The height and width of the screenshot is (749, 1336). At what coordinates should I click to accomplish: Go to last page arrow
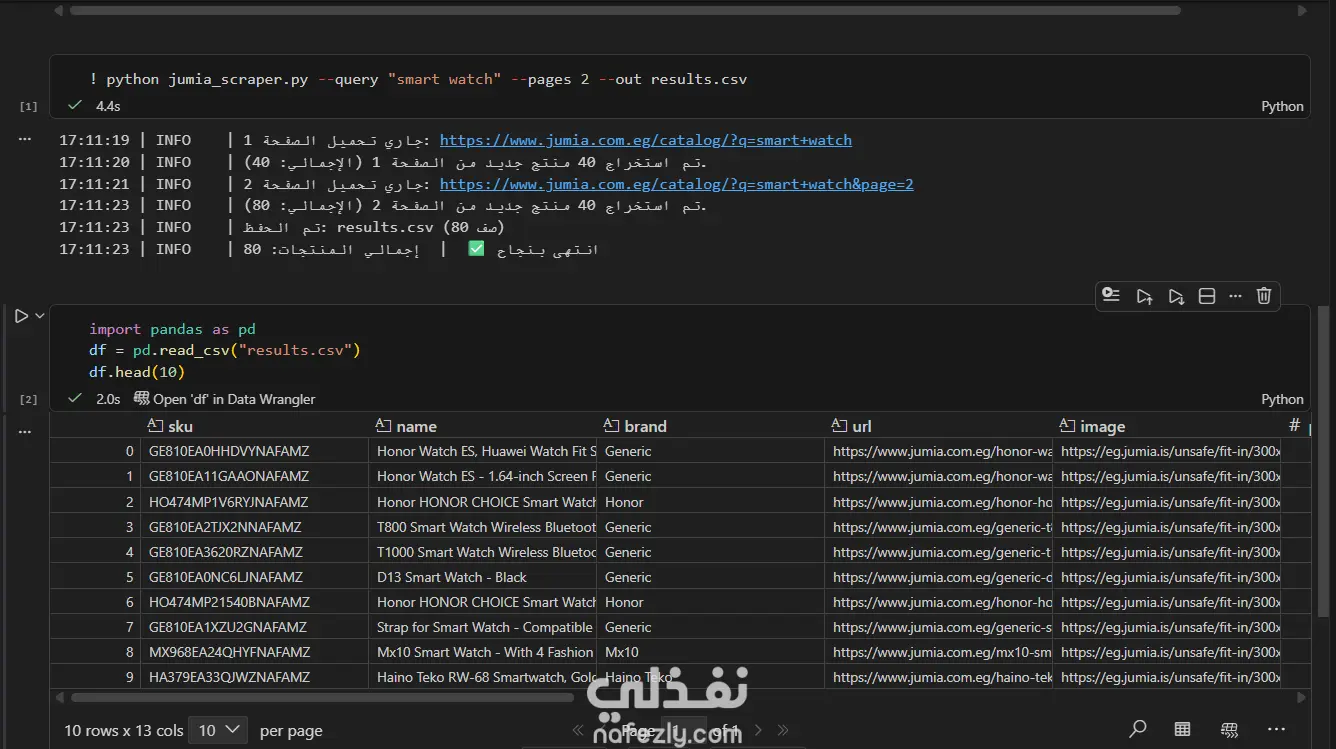tap(783, 730)
